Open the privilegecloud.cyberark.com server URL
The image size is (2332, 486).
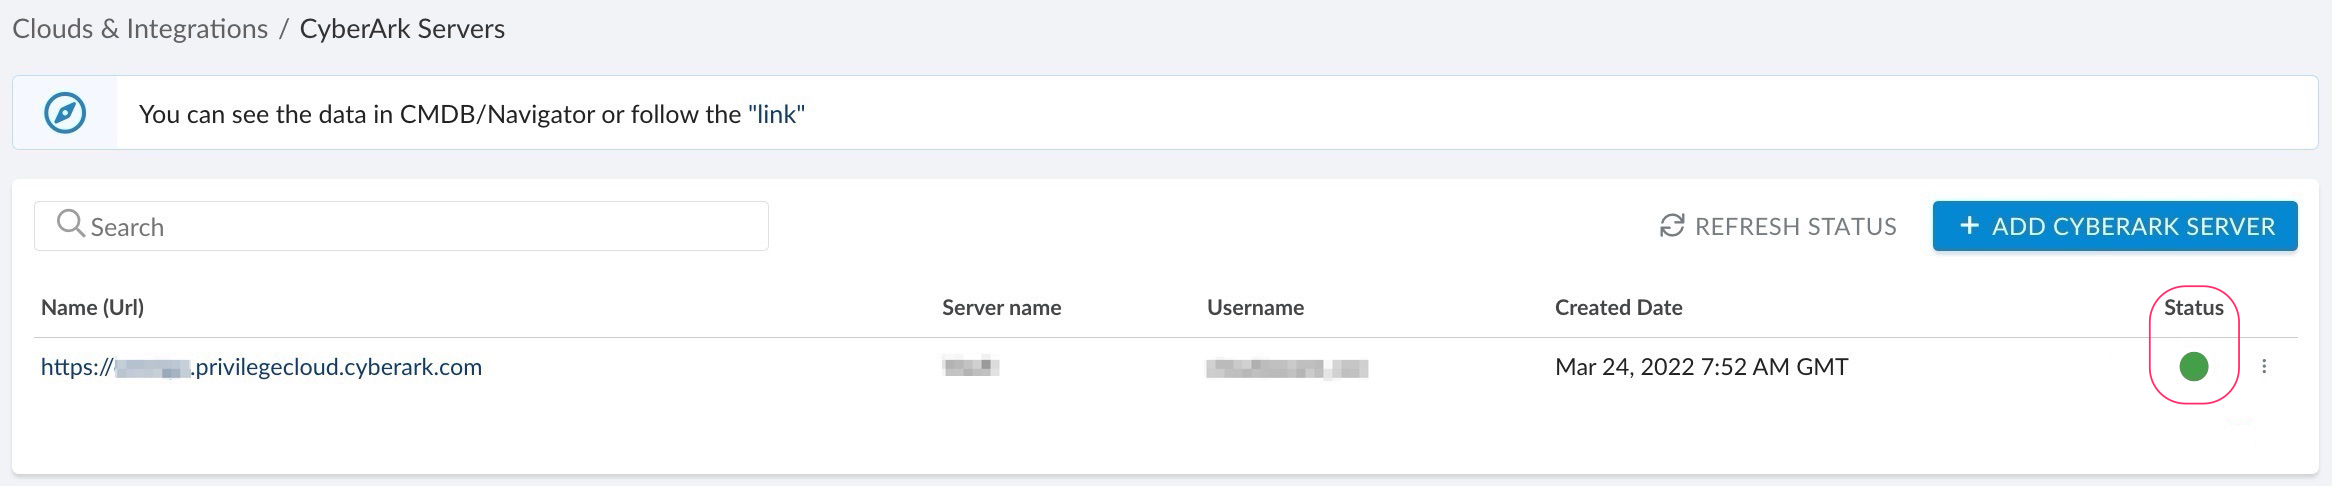tap(261, 367)
